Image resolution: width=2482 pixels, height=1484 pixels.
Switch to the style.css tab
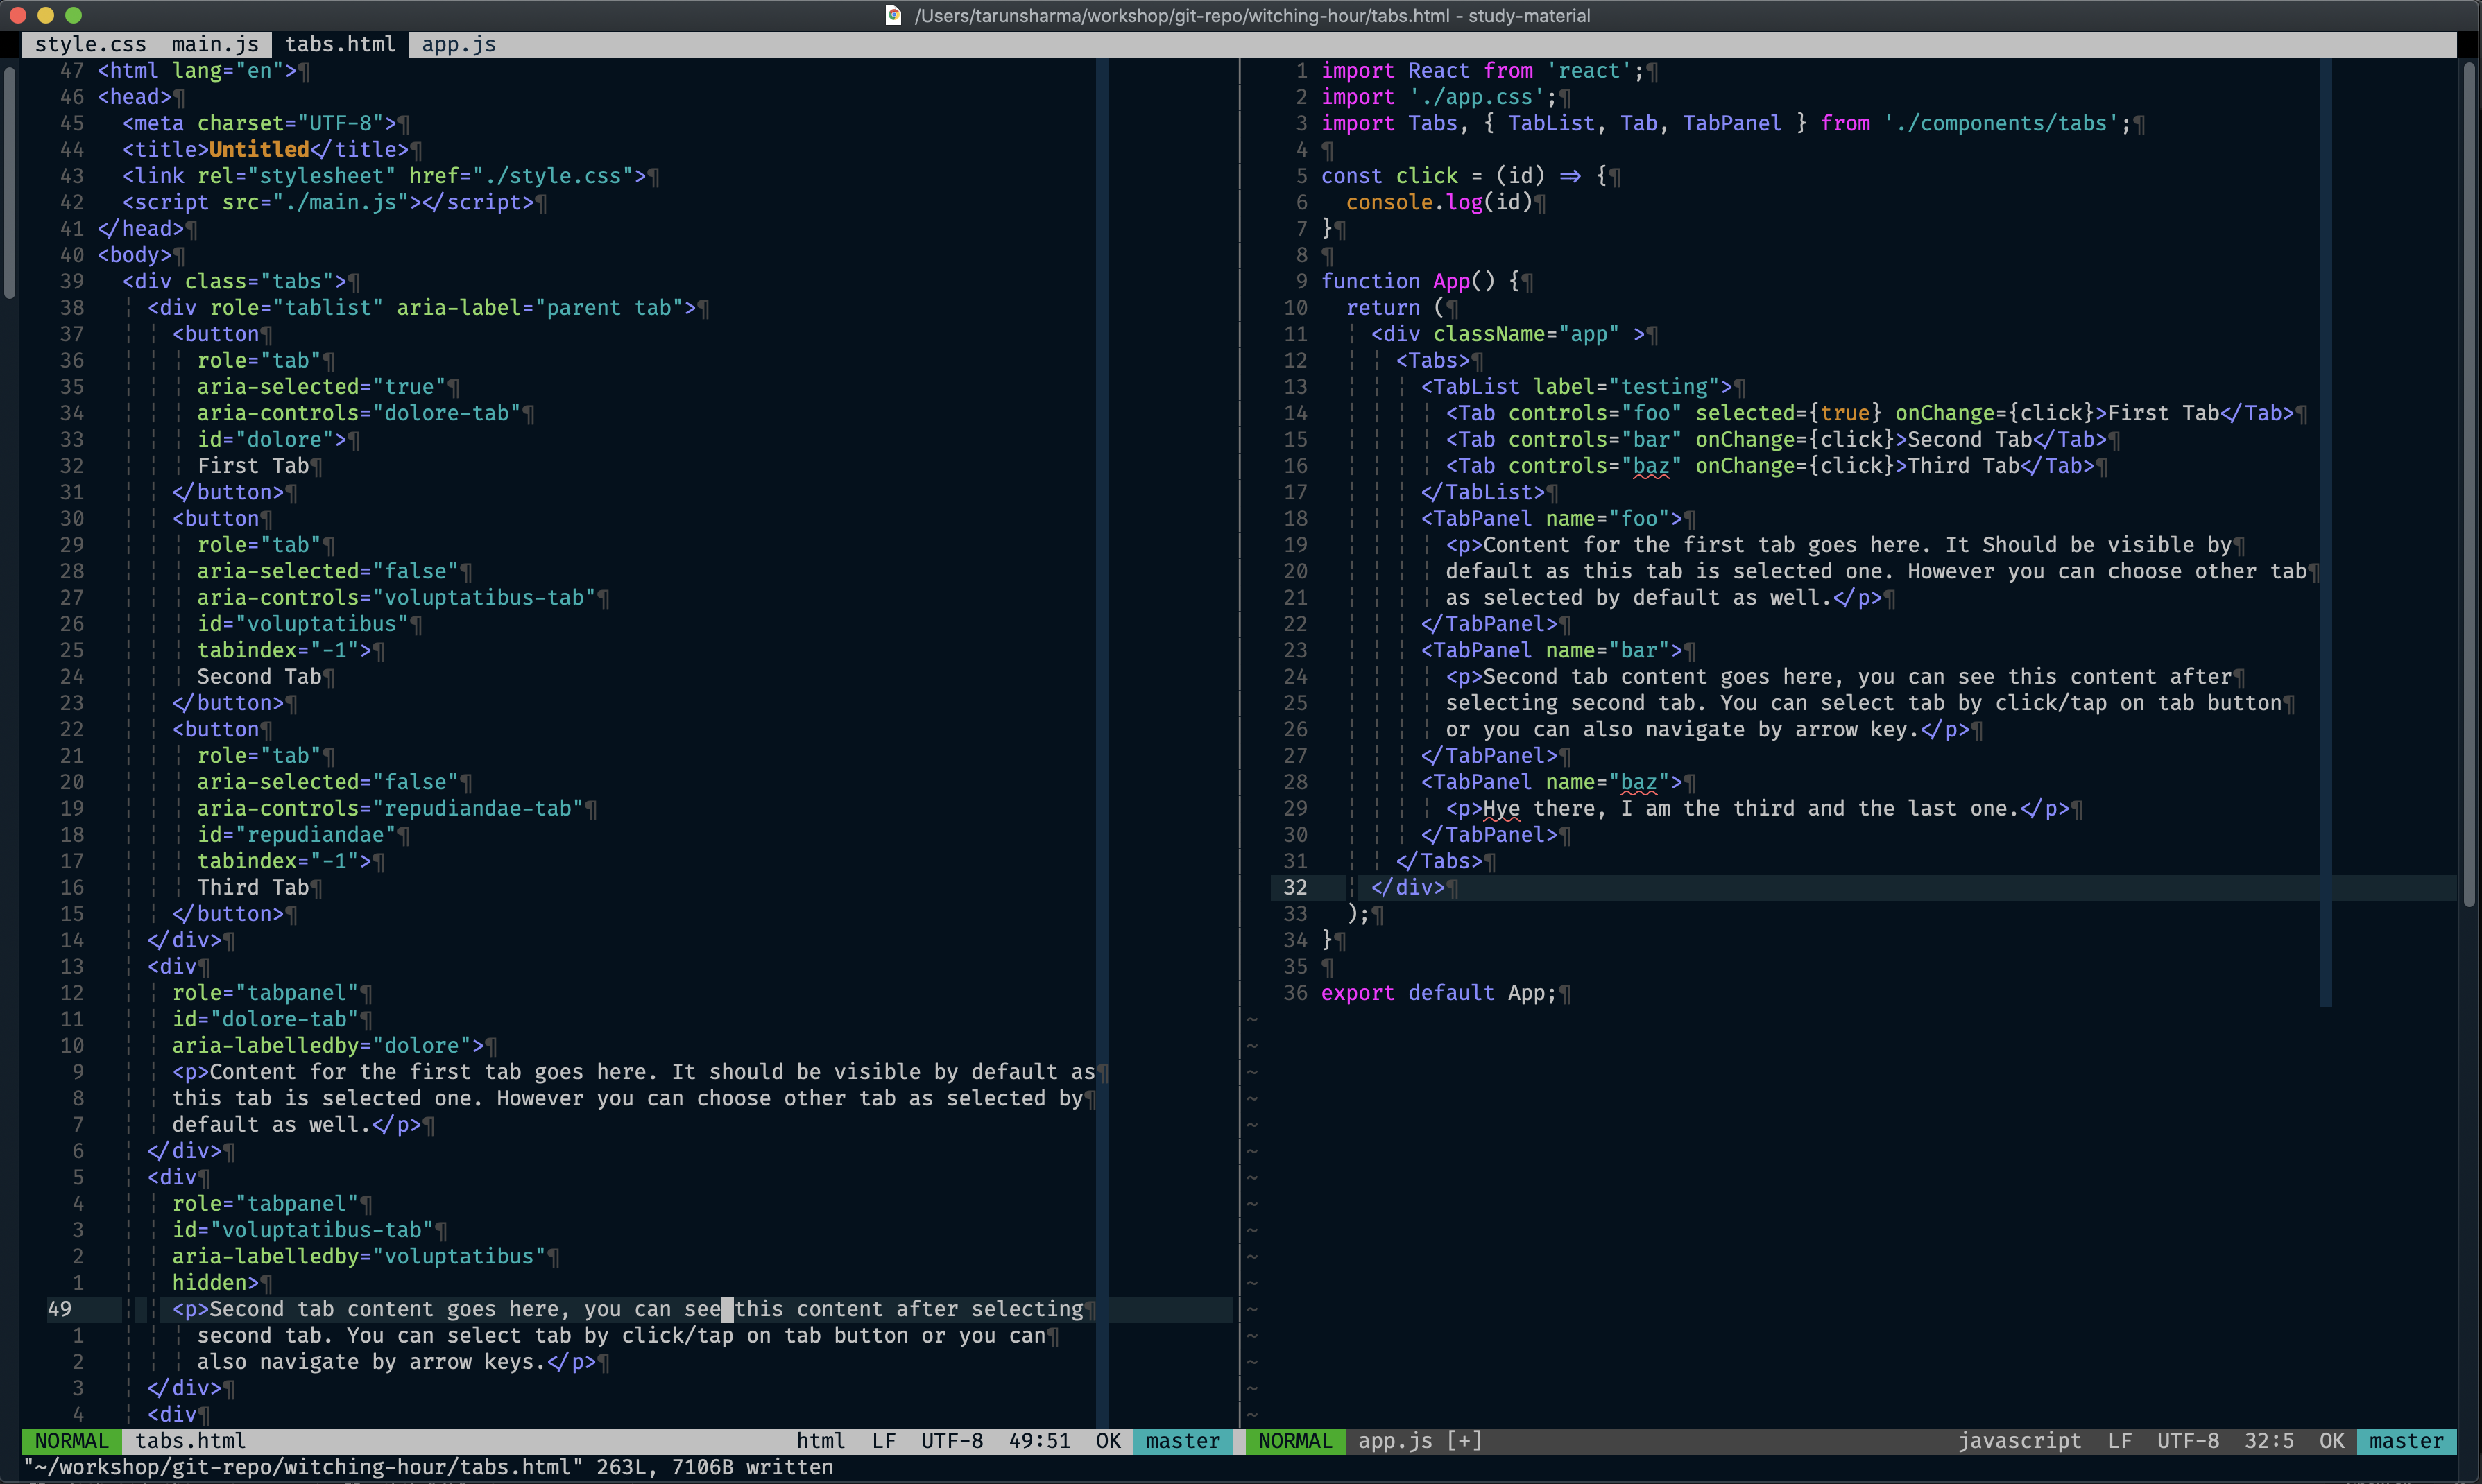point(90,44)
